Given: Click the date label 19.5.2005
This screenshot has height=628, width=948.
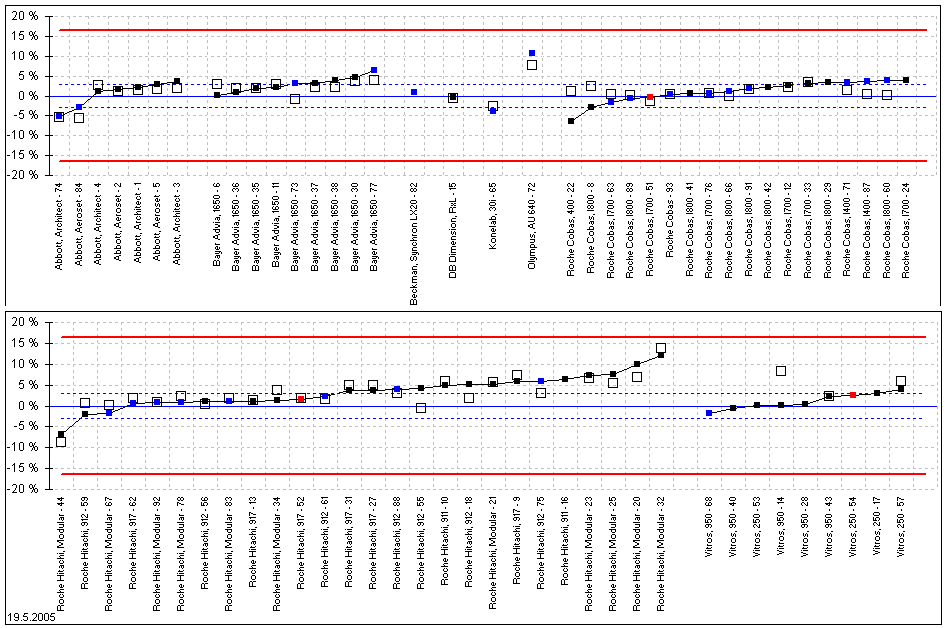Looking at the screenshot, I should (30, 618).
